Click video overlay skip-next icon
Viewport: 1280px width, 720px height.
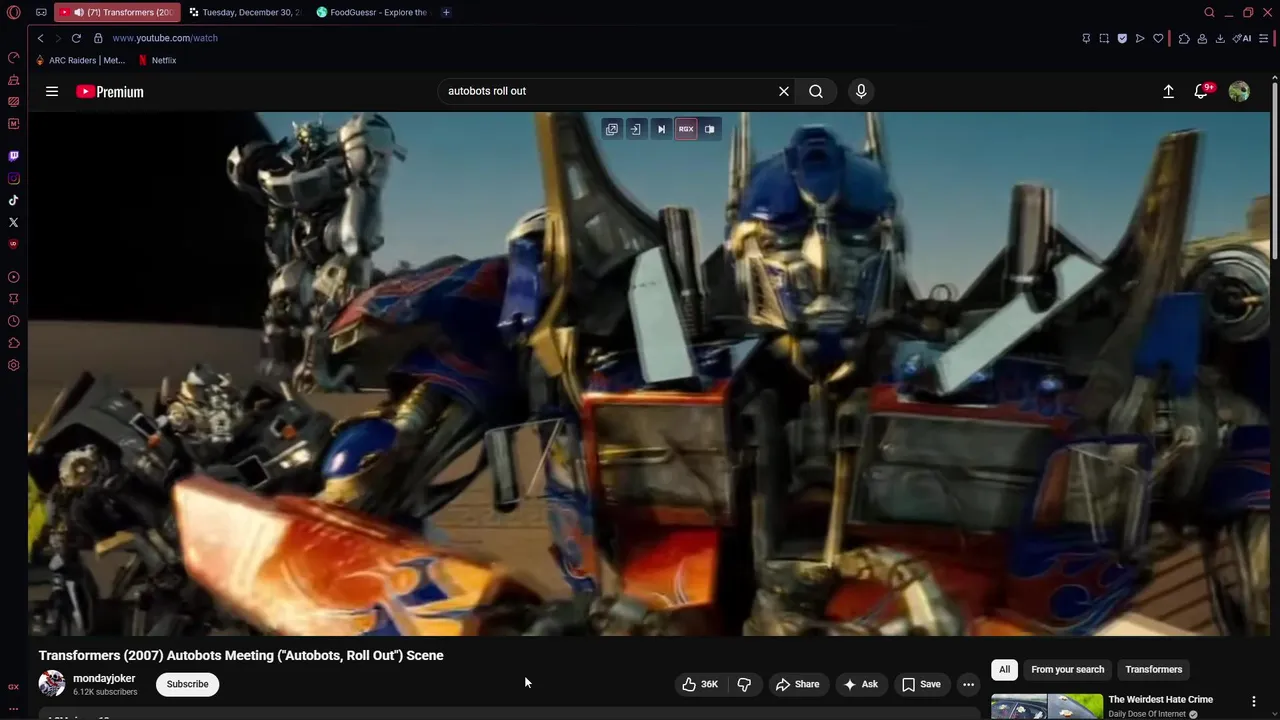click(661, 129)
